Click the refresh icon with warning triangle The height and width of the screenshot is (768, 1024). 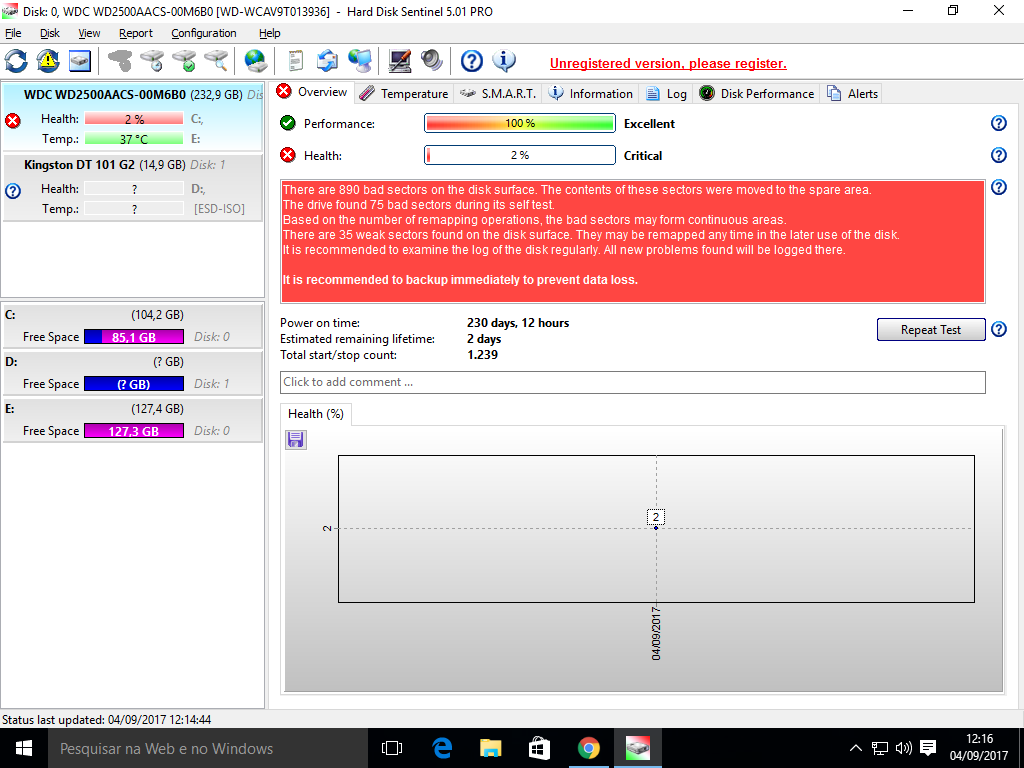48,61
